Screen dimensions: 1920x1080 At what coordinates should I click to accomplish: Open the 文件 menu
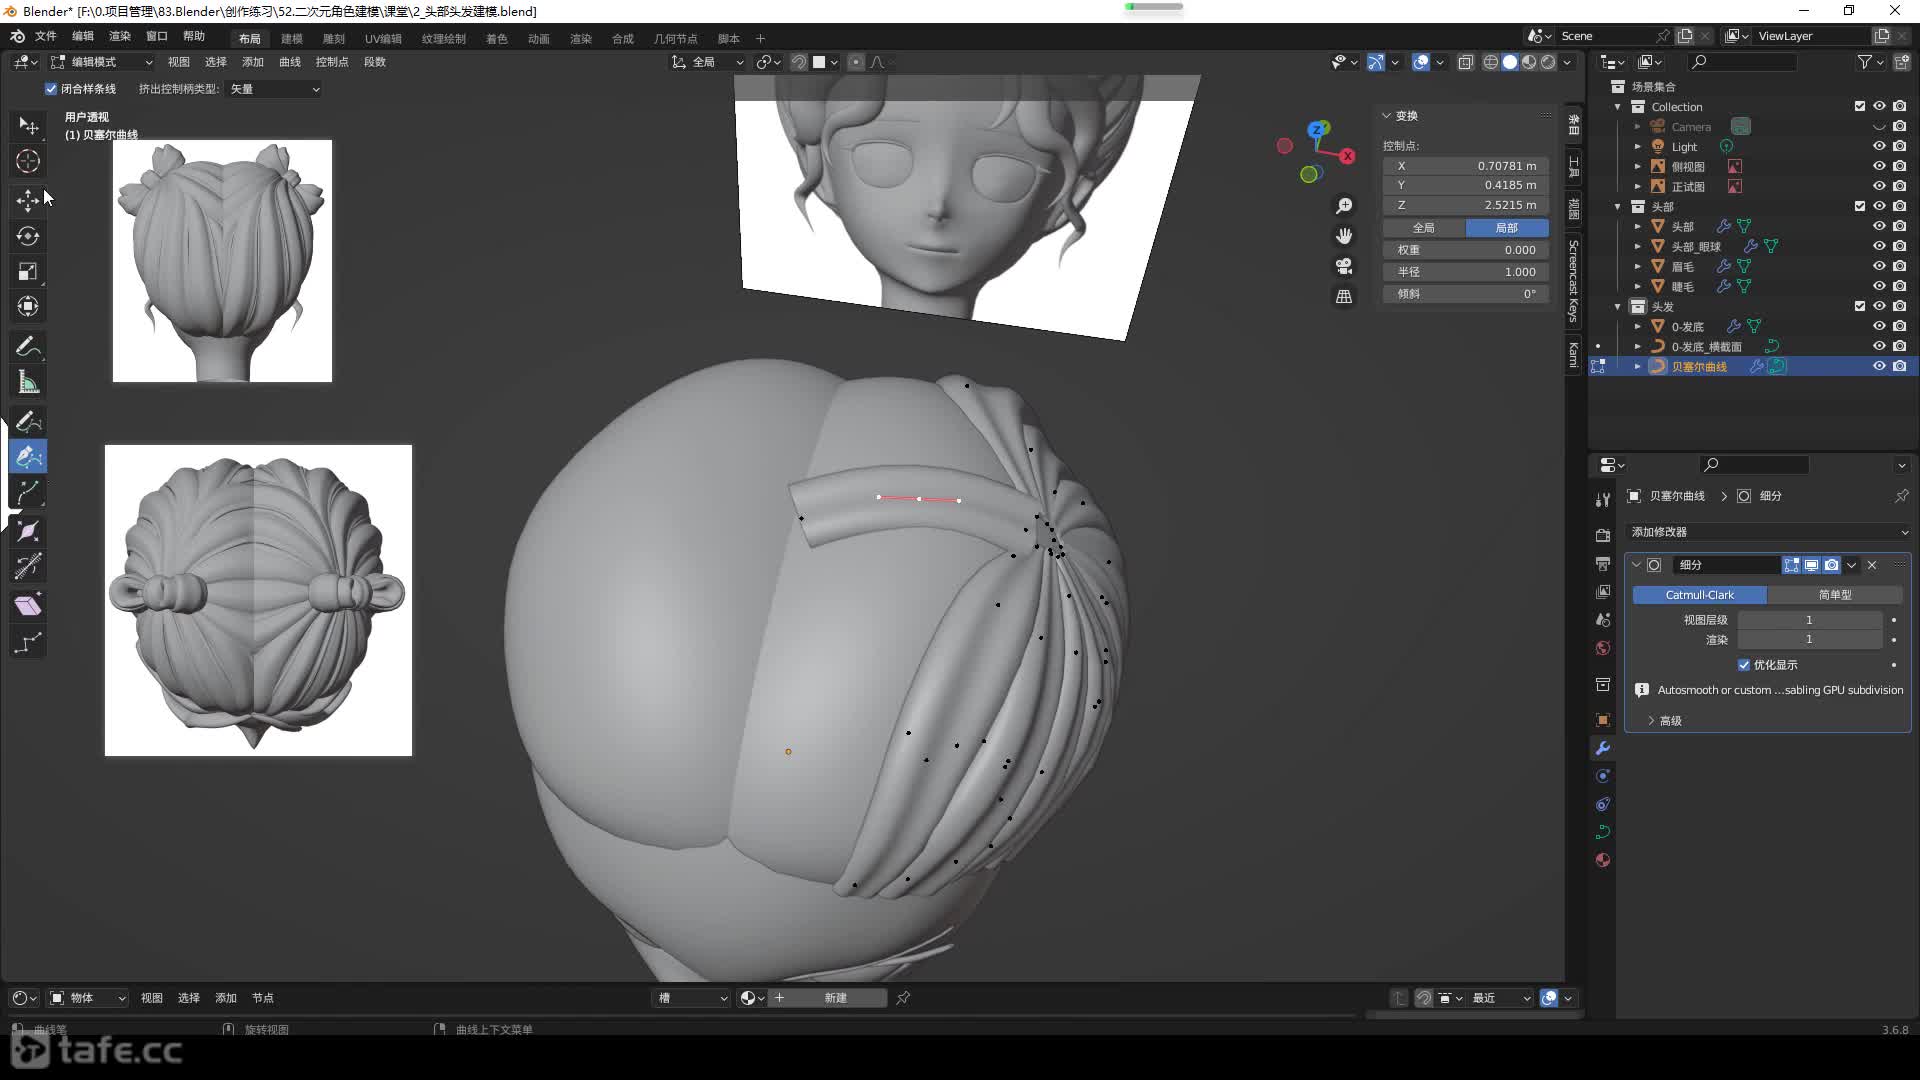pos(46,36)
